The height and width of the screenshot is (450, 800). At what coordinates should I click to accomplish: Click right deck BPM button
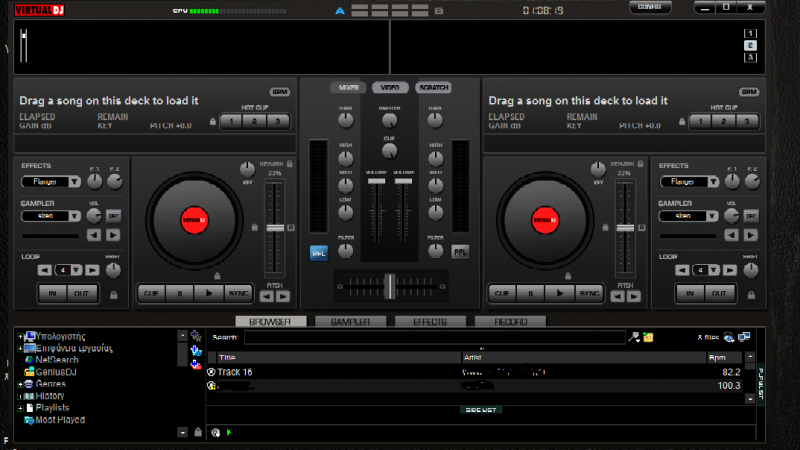pyautogui.click(x=749, y=92)
